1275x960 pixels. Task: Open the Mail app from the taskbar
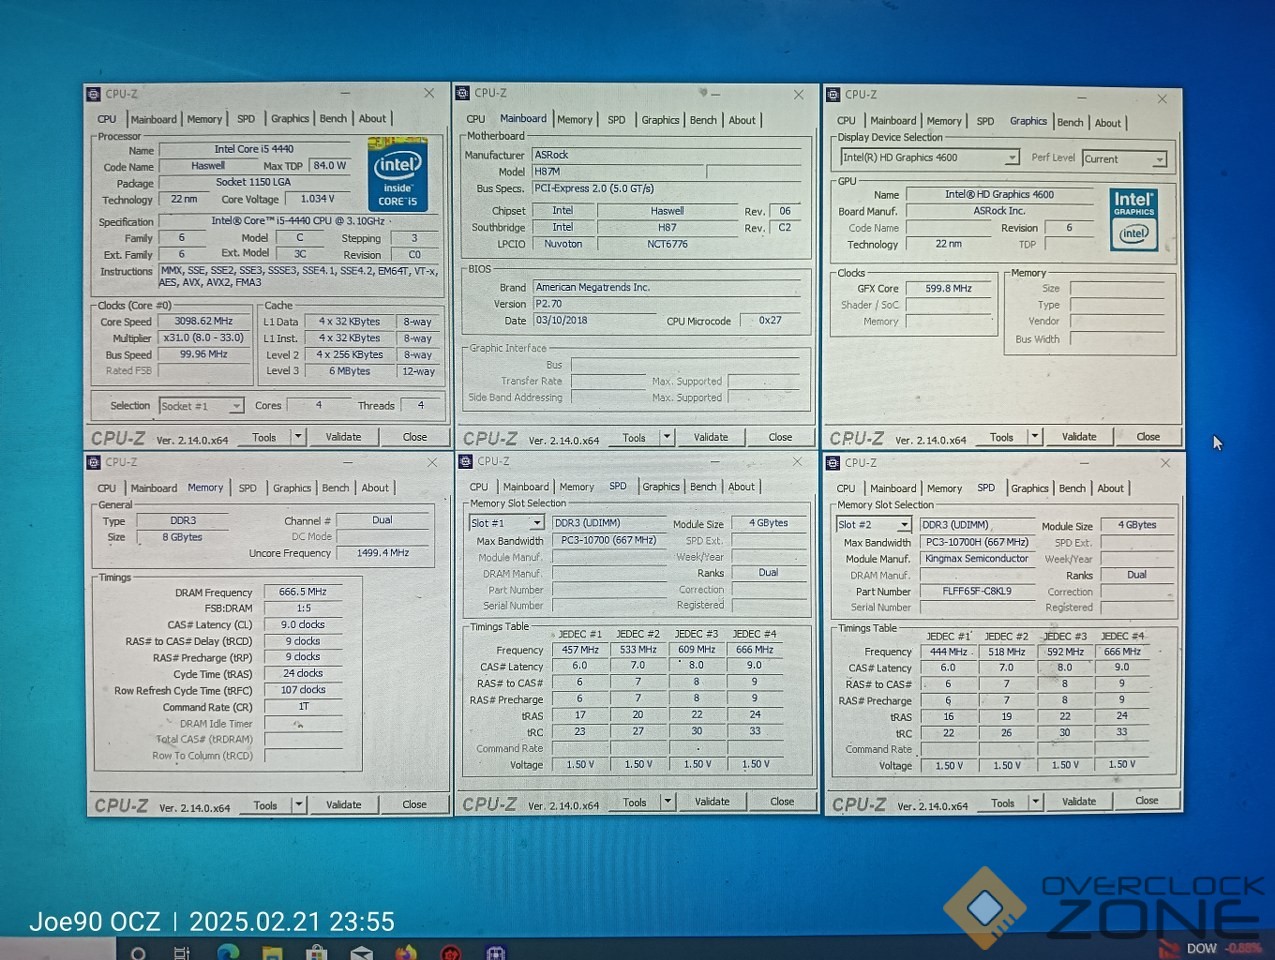(x=361, y=952)
